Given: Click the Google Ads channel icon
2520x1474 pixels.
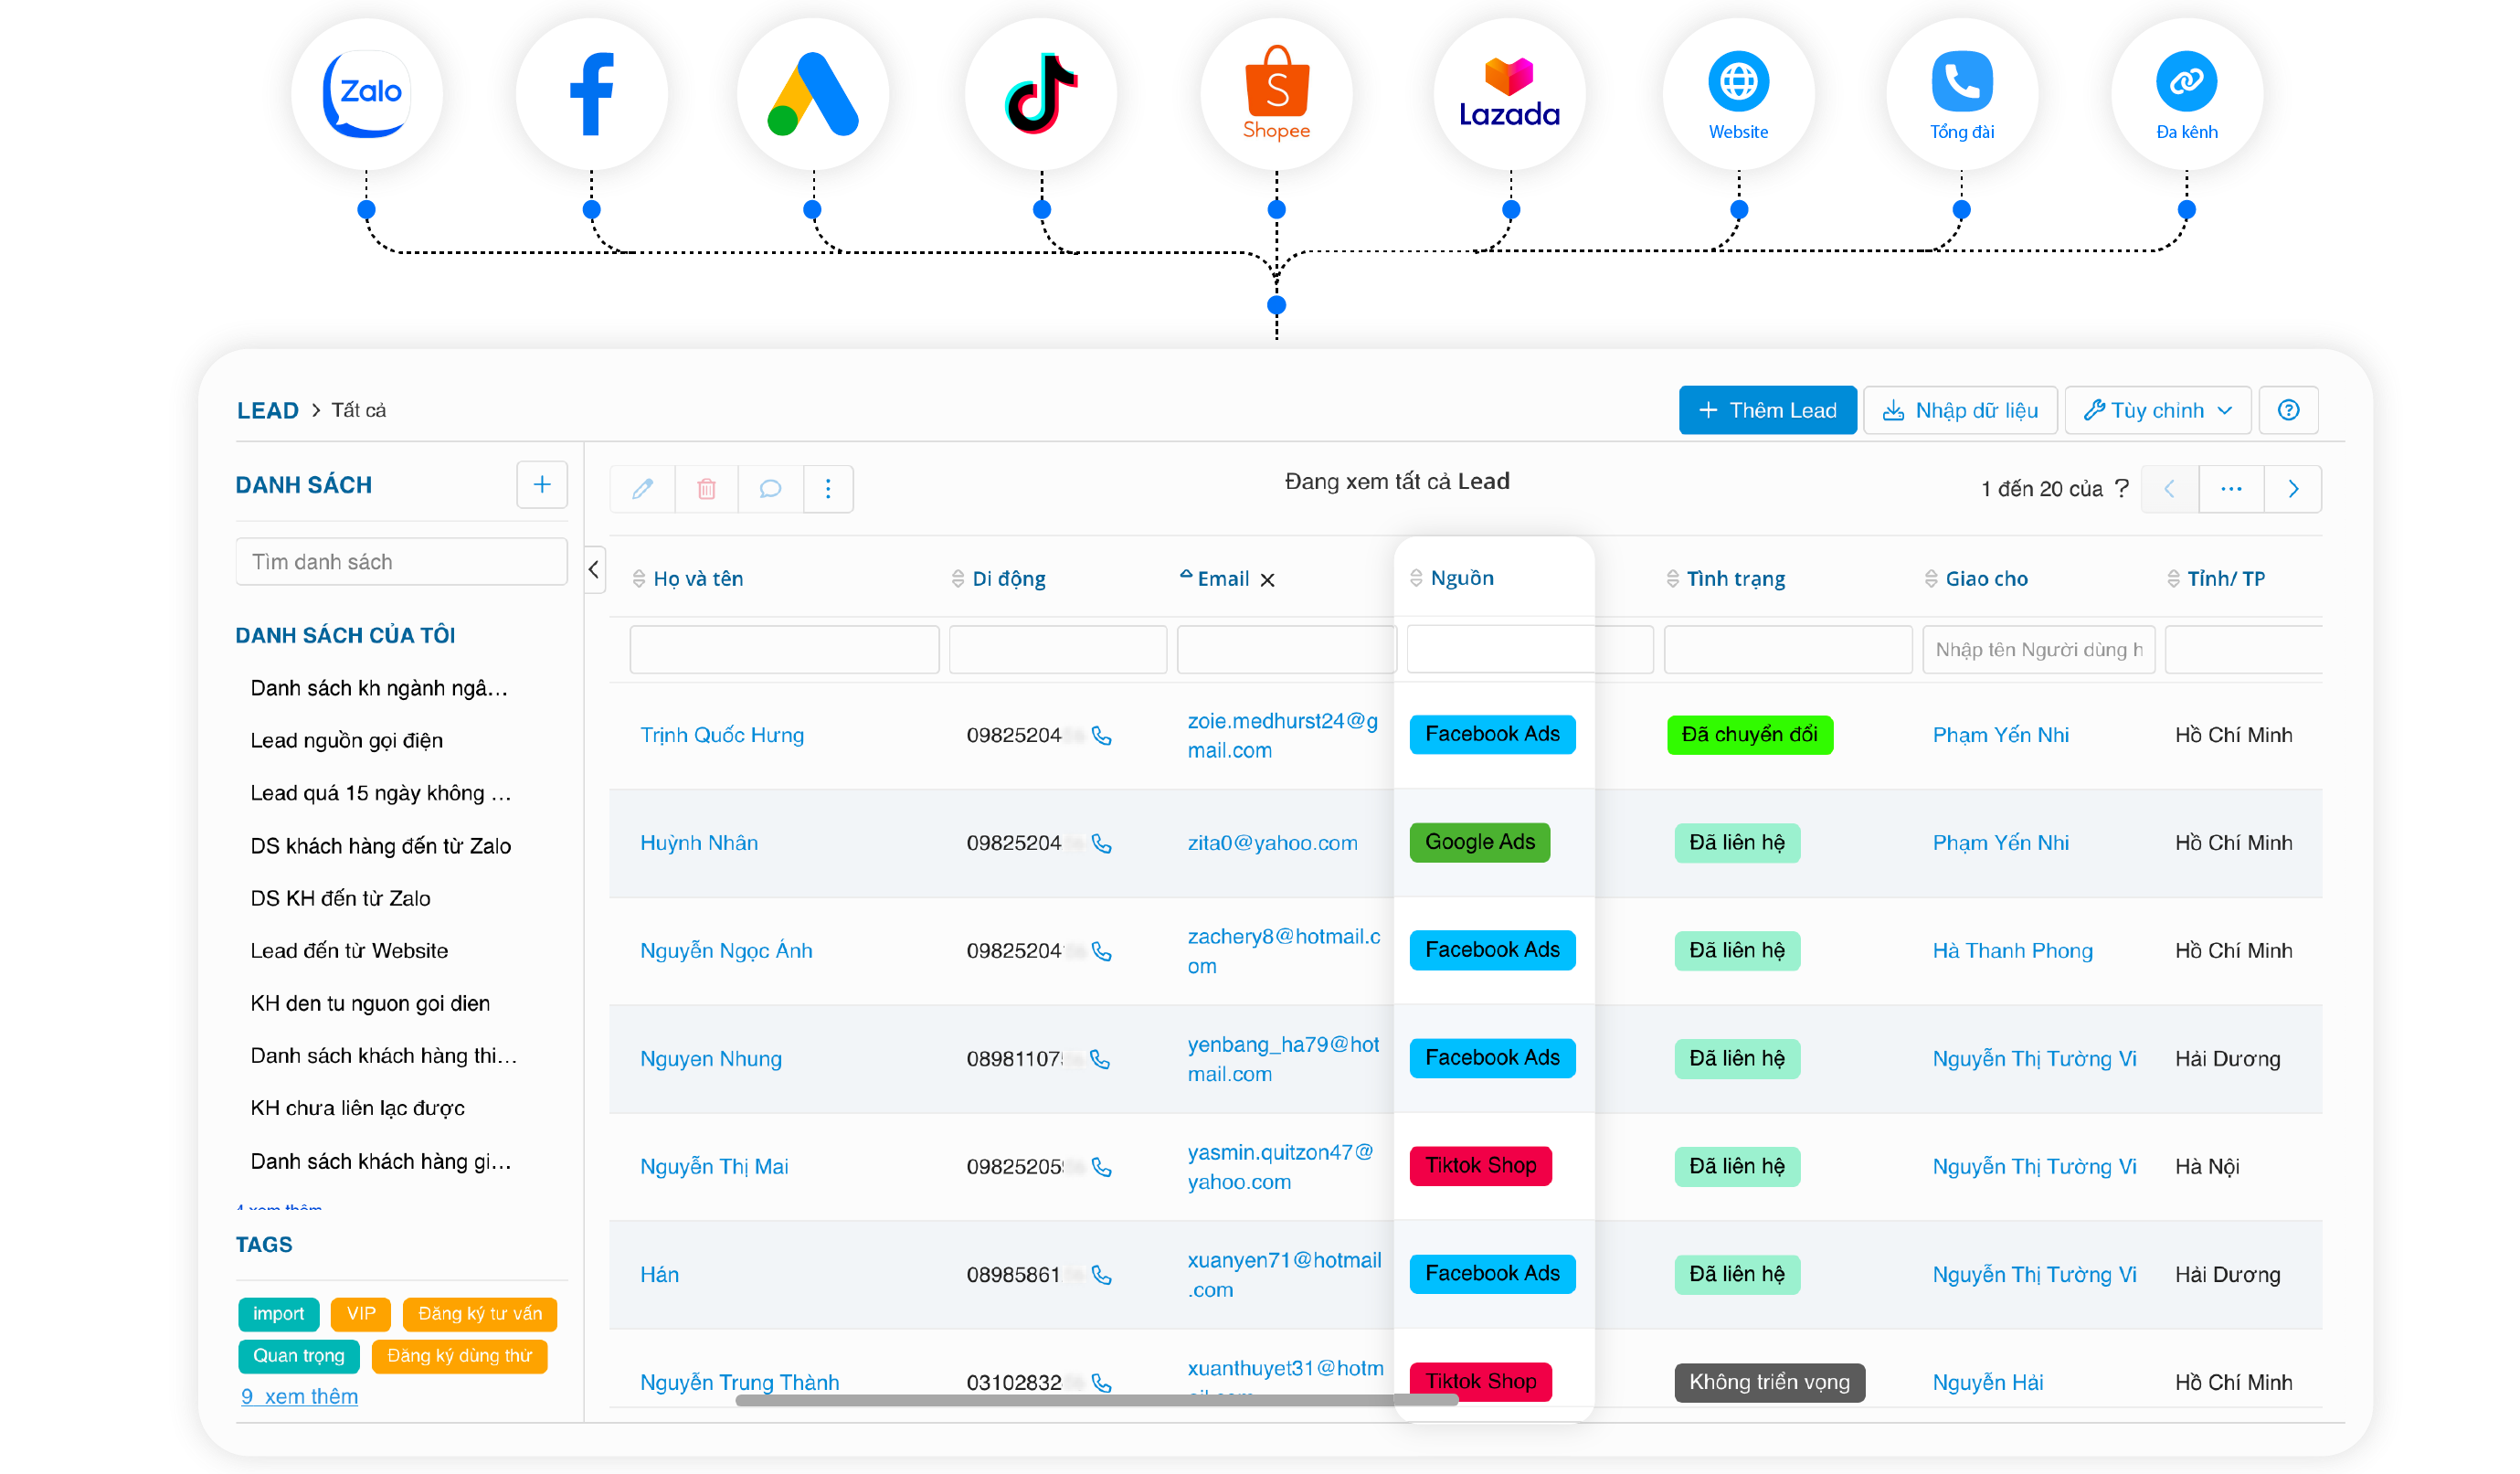Looking at the screenshot, I should (x=813, y=93).
